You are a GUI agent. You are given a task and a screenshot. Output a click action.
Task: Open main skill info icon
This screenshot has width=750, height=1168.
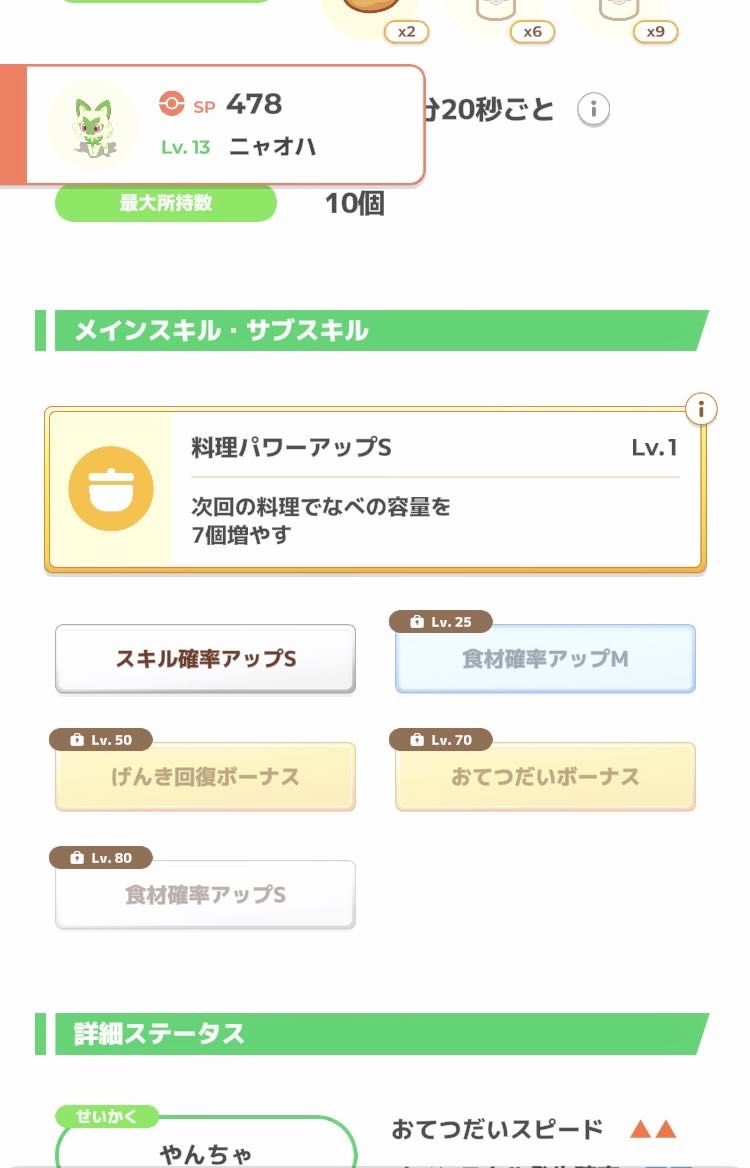pos(700,409)
